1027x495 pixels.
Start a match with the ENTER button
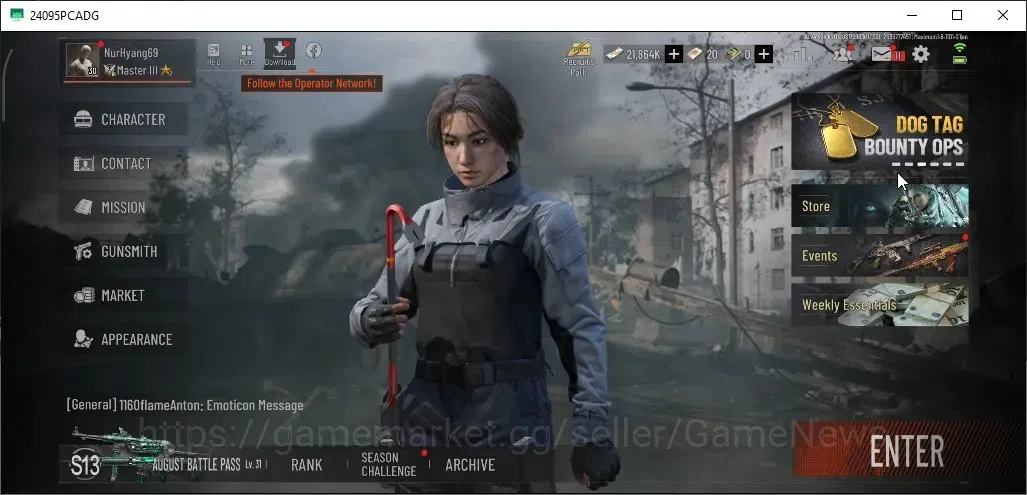[906, 451]
